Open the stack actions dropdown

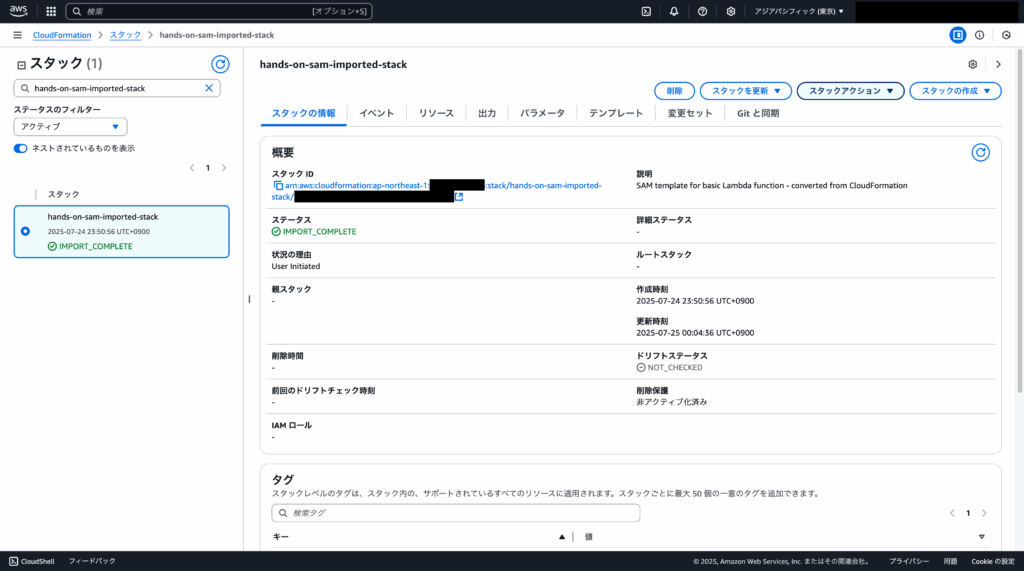coord(850,91)
